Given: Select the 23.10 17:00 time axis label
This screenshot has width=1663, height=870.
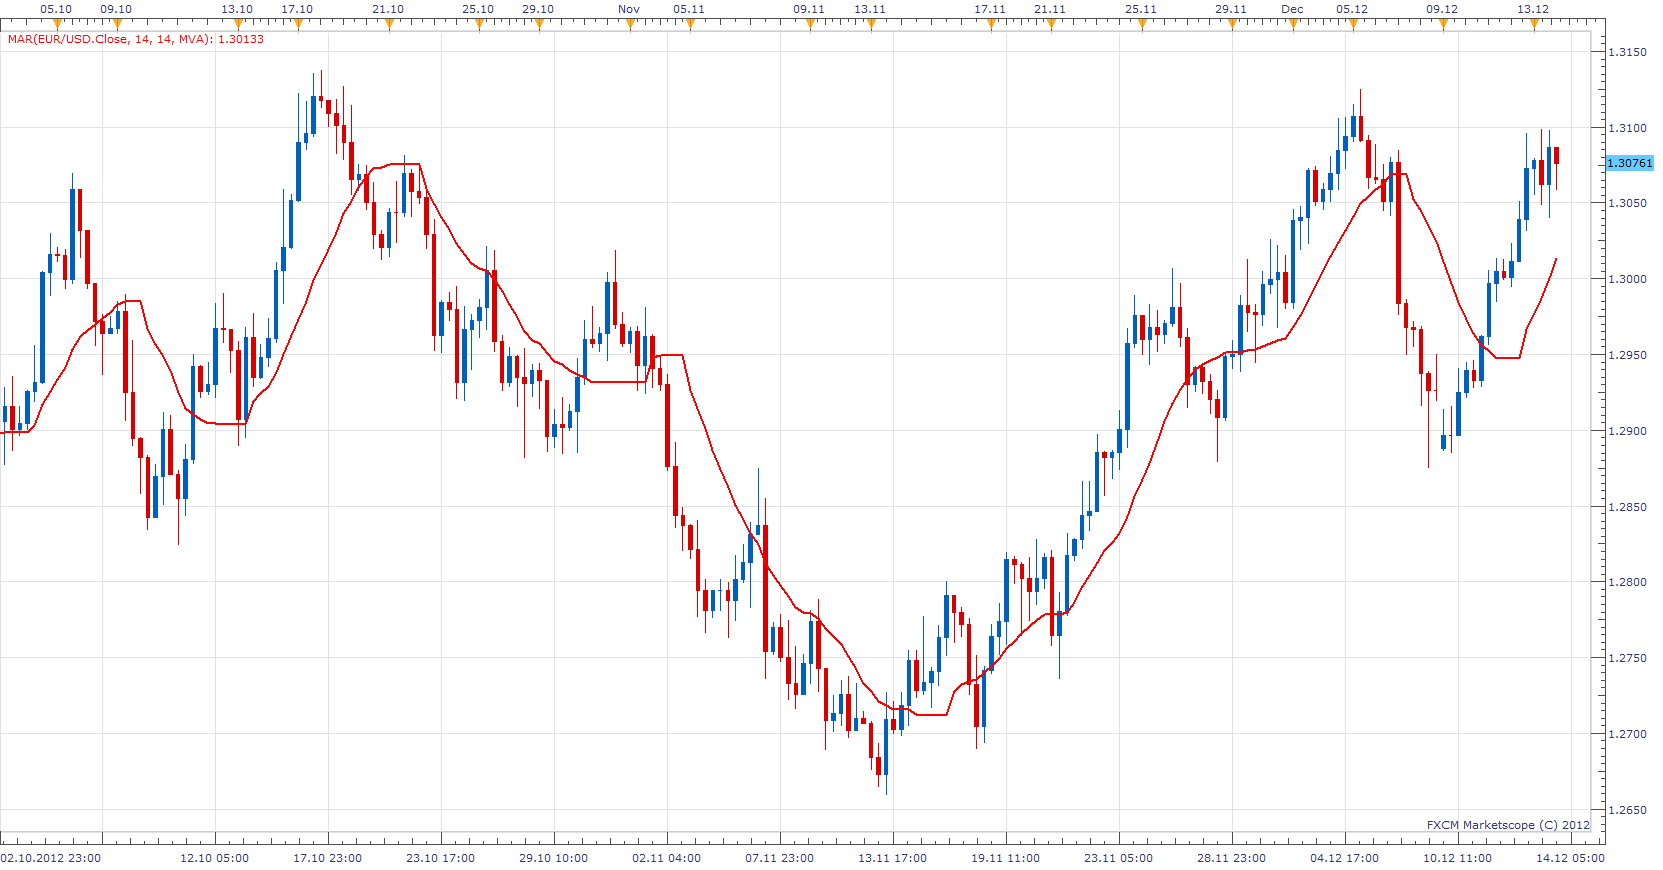Looking at the screenshot, I should [x=441, y=858].
